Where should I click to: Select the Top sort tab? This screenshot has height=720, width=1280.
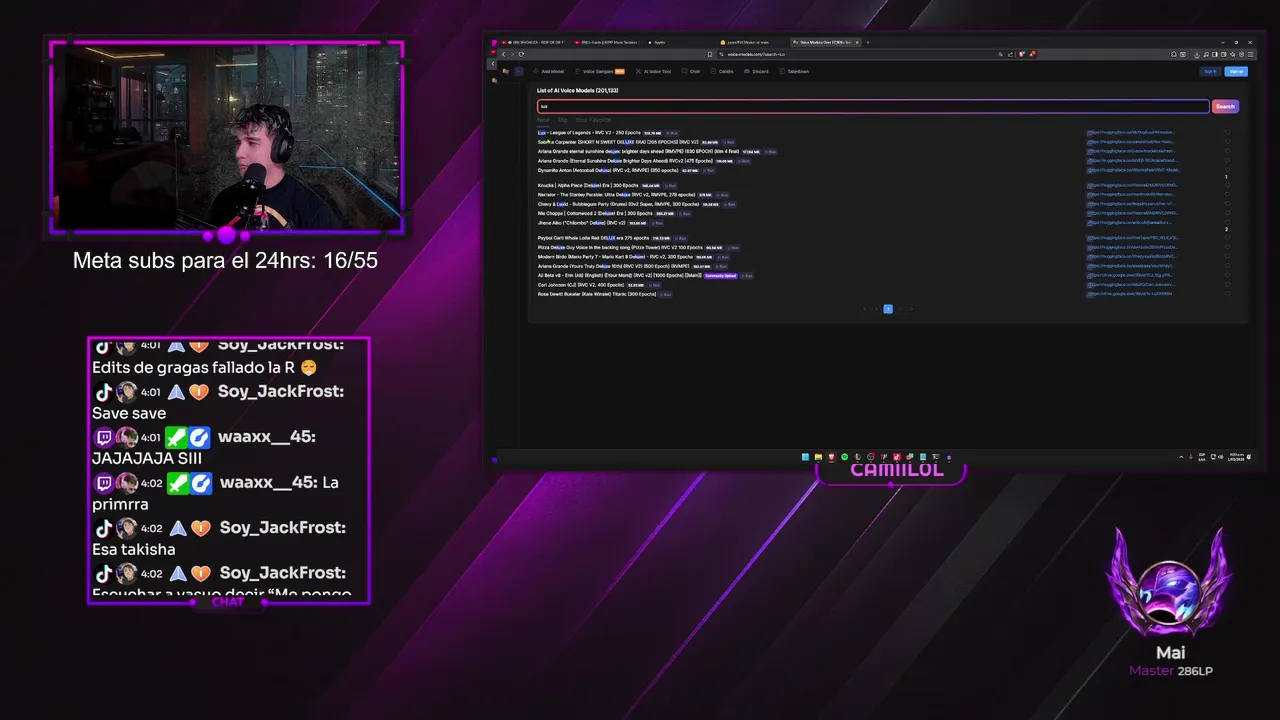(x=563, y=120)
